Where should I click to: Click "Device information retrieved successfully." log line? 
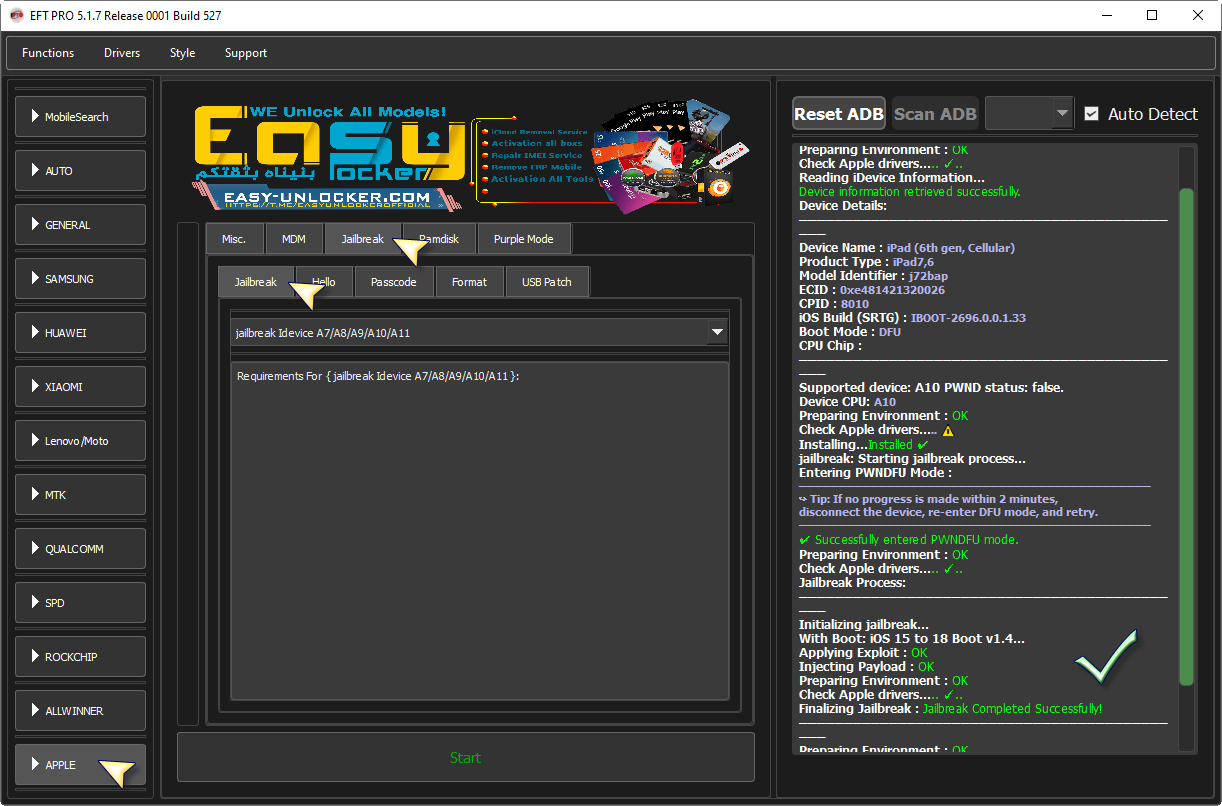910,192
